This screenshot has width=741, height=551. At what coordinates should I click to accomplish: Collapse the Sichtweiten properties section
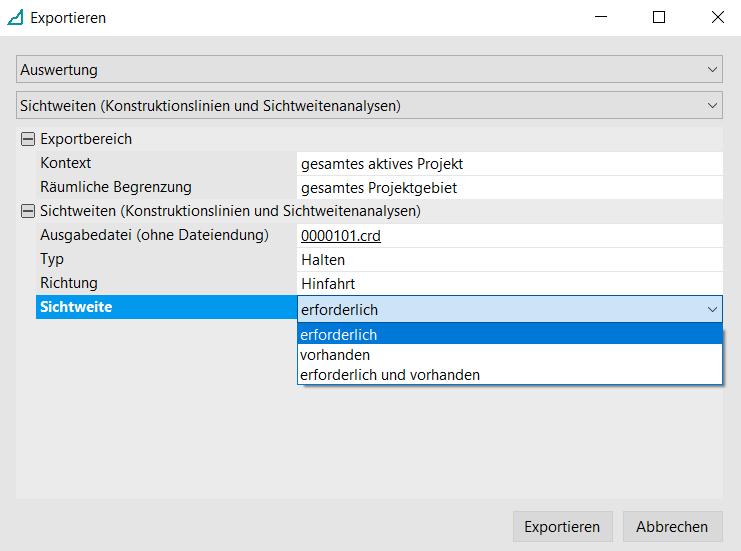pos(28,211)
